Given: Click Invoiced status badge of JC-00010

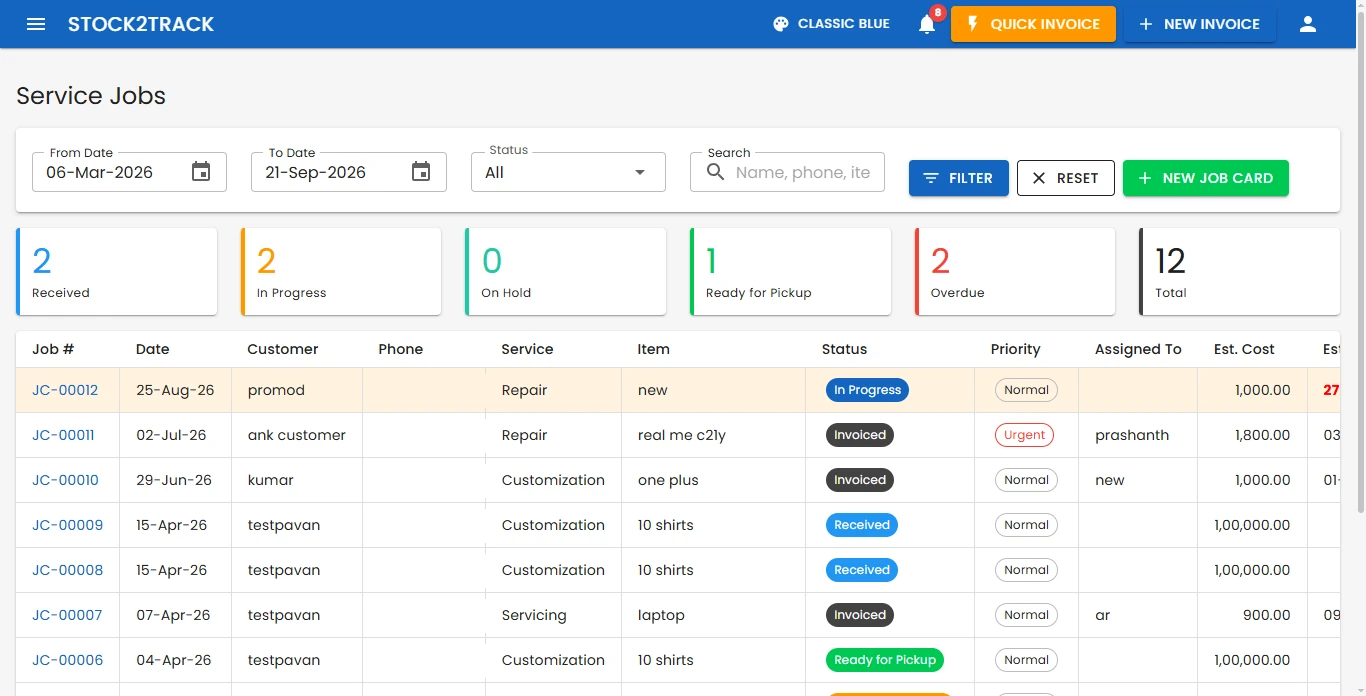Looking at the screenshot, I should 860,480.
